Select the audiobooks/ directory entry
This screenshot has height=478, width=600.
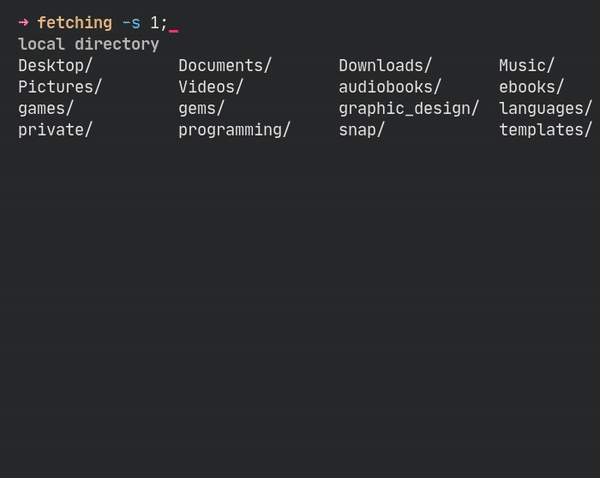click(390, 87)
